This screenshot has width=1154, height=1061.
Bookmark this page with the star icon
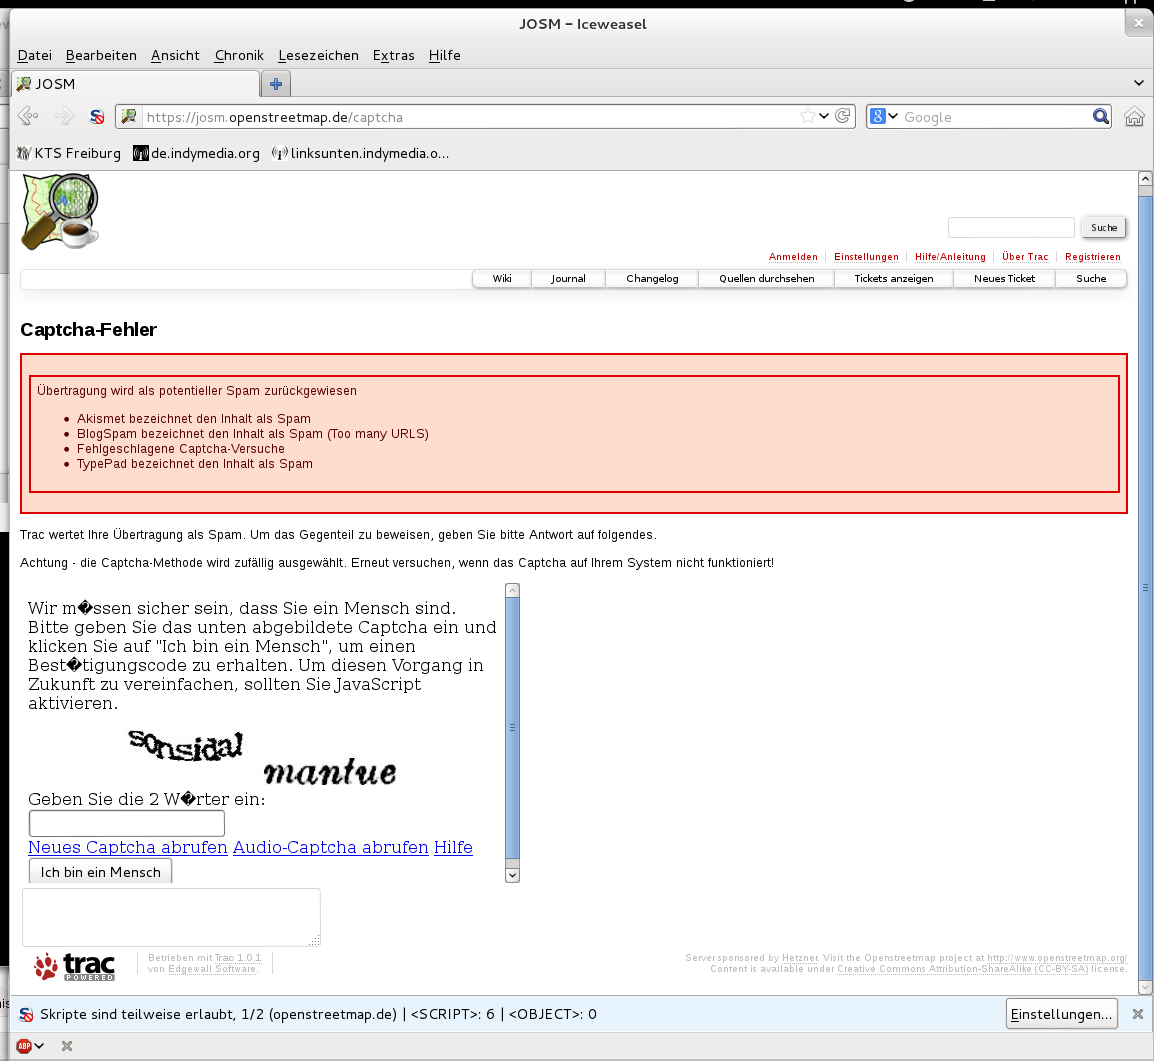[807, 117]
